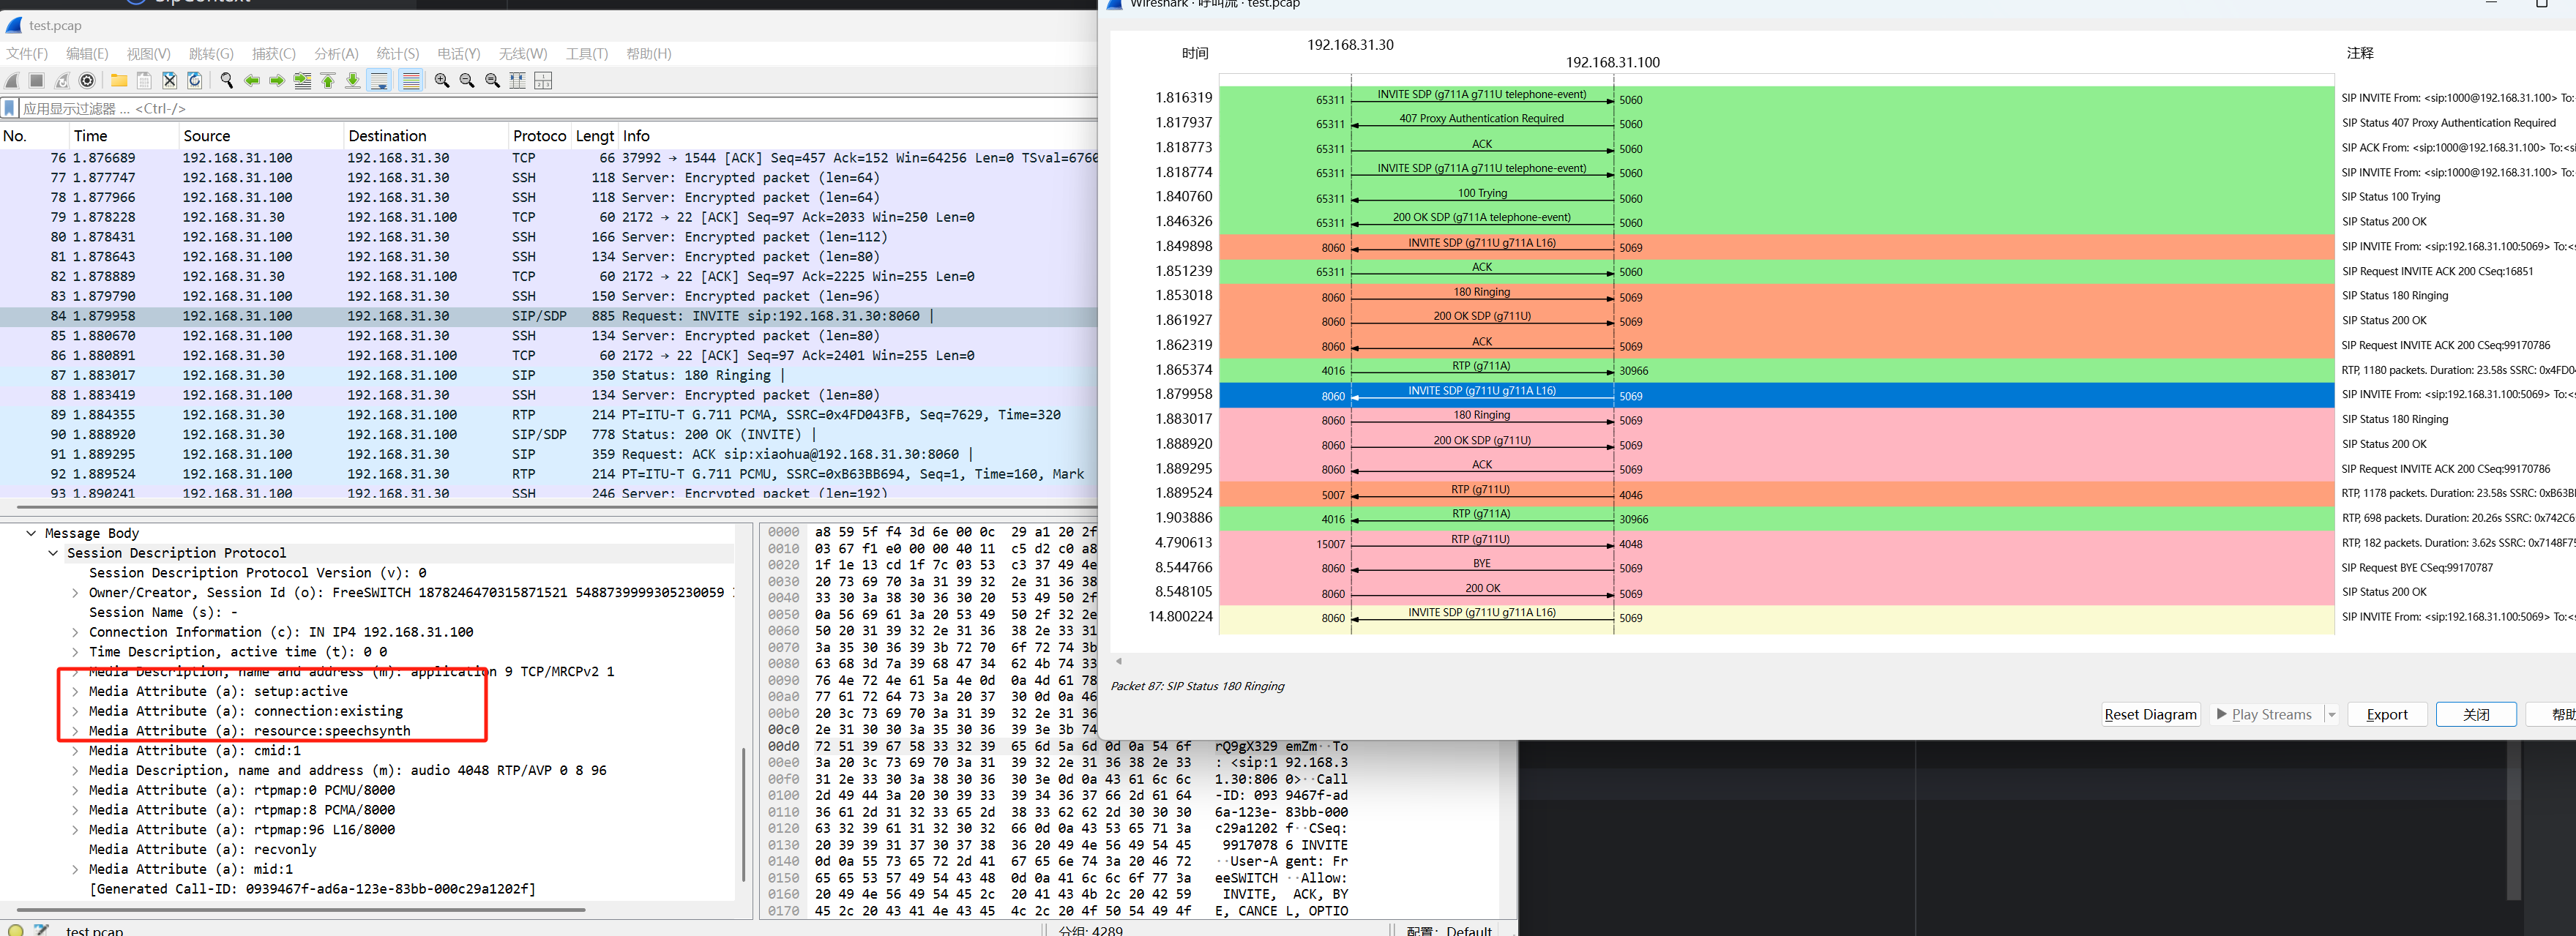The width and height of the screenshot is (2576, 936).
Task: Click the open capture file folder icon
Action: [x=119, y=81]
